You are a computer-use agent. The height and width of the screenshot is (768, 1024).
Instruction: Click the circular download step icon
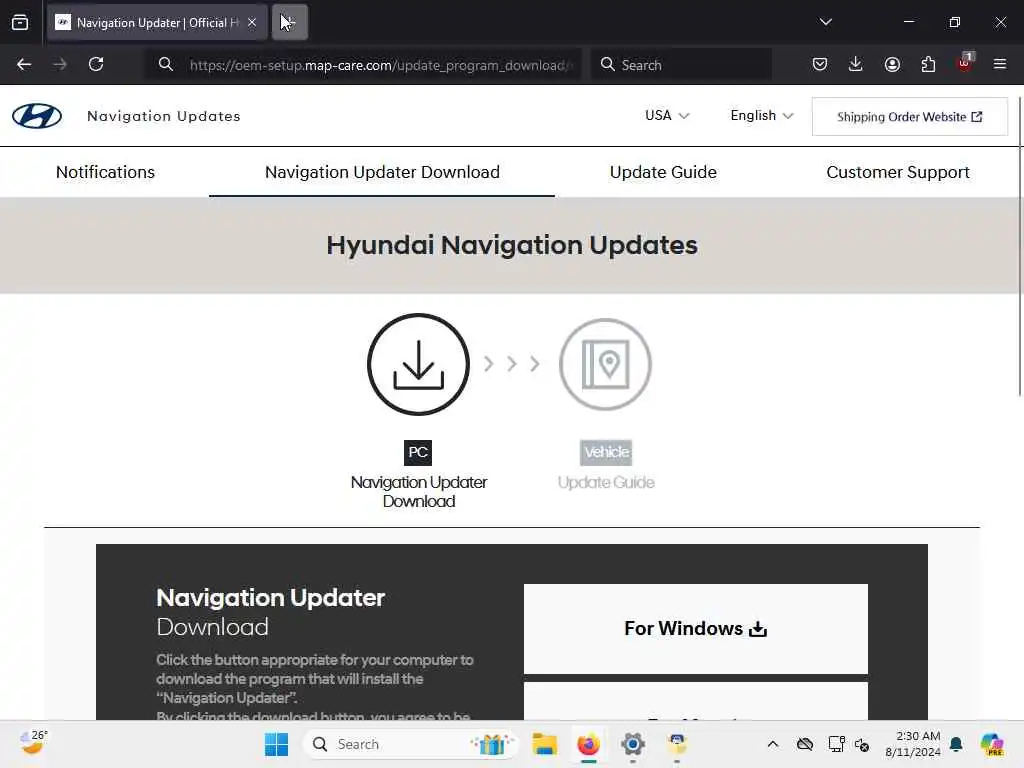point(418,364)
